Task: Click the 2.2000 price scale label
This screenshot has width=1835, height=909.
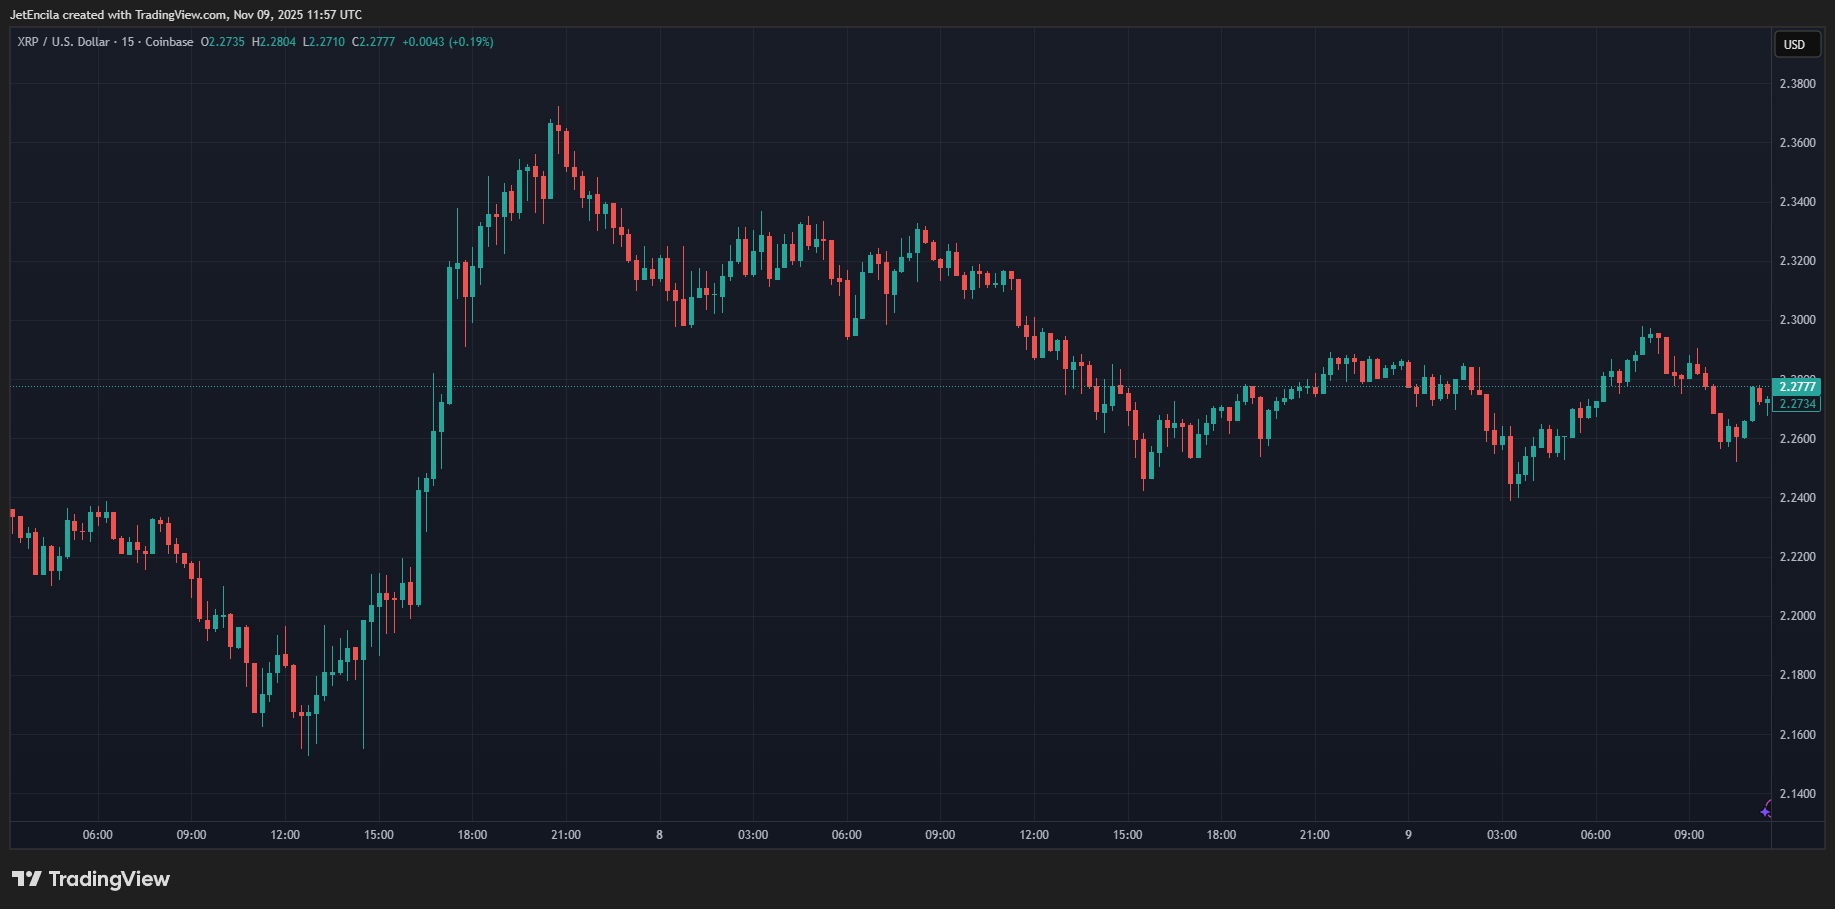Action: (x=1797, y=616)
